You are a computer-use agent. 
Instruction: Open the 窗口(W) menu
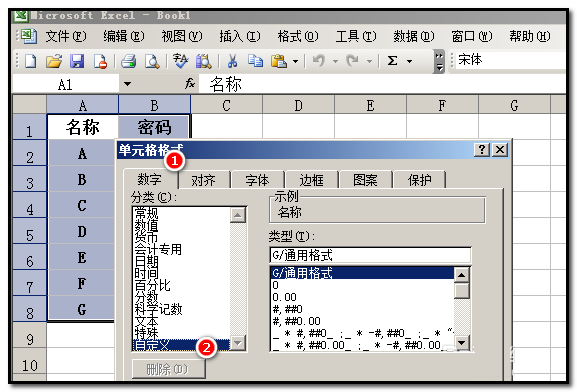coord(472,36)
